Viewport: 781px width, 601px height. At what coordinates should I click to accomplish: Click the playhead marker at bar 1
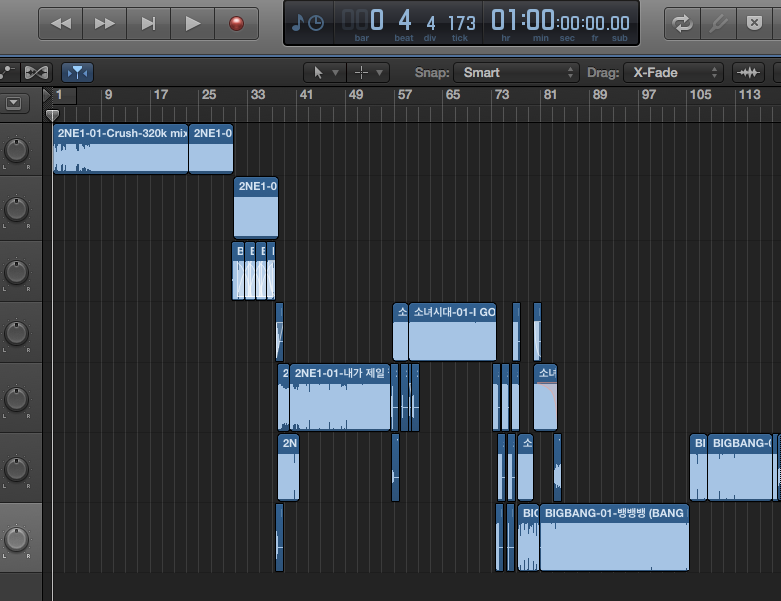(52, 116)
